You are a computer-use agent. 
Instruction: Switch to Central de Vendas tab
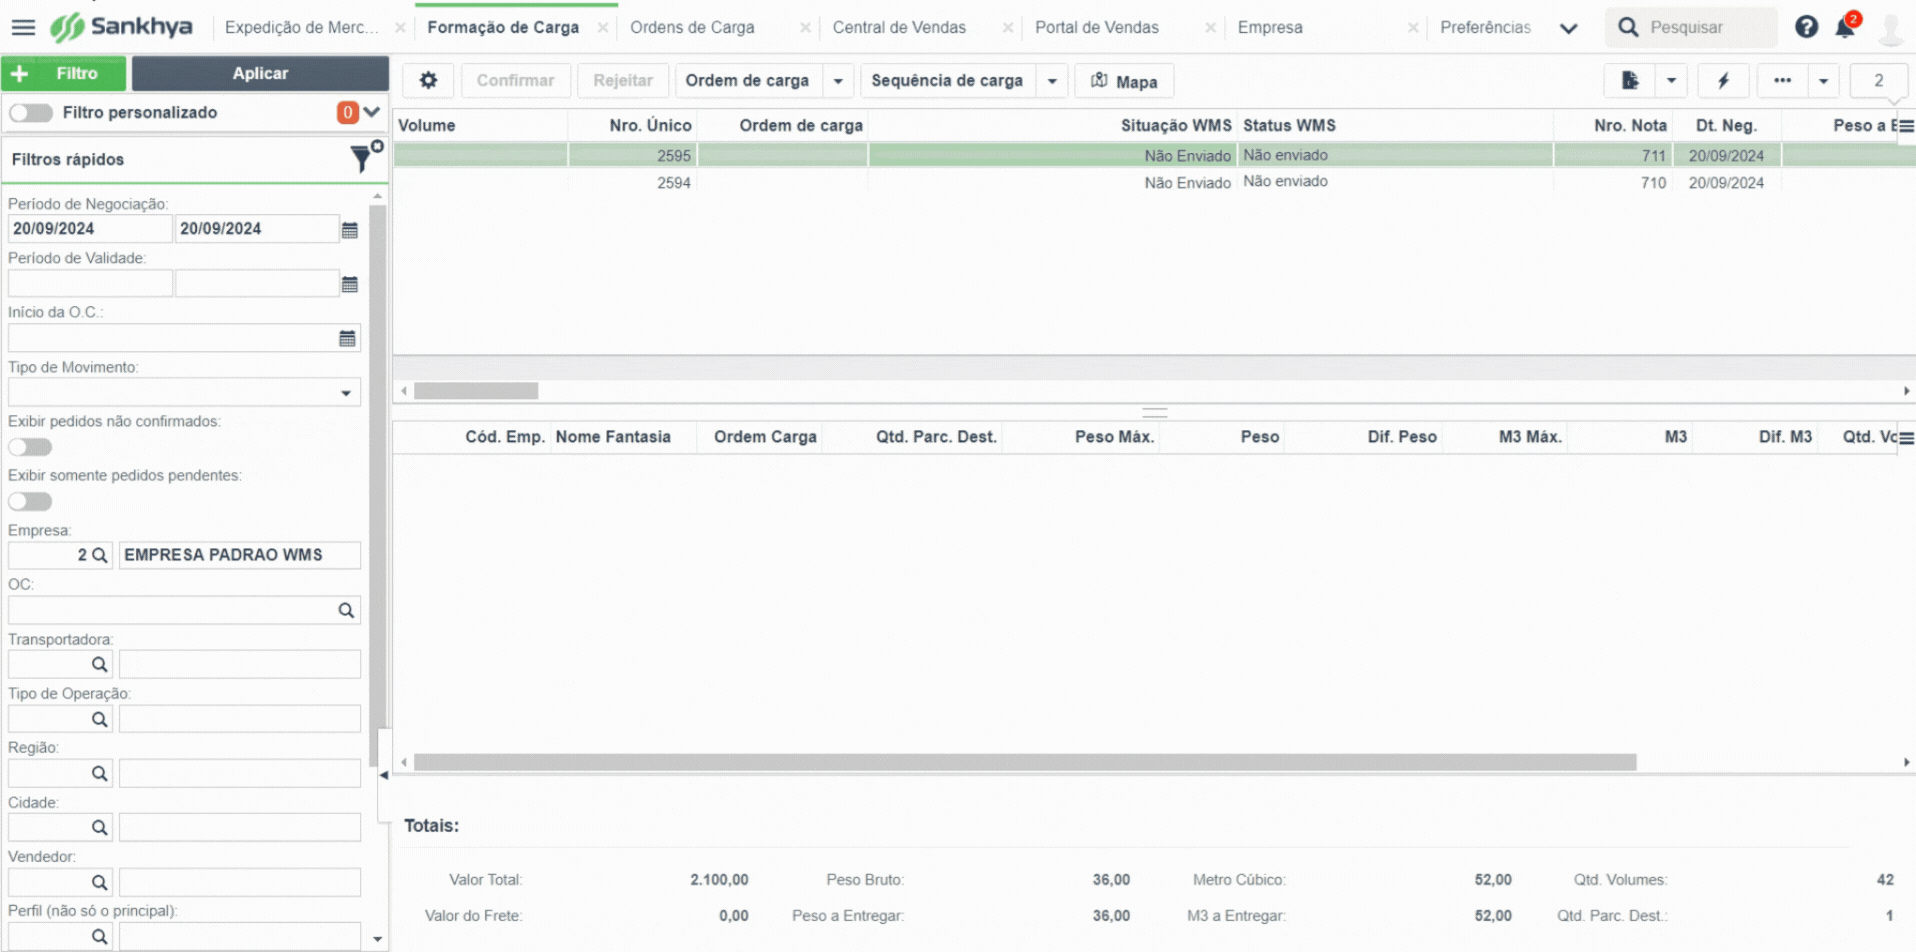coord(899,27)
